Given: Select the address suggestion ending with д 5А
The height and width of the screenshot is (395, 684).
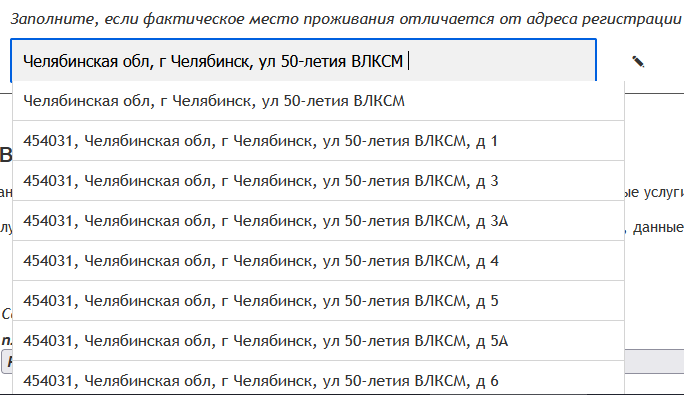Looking at the screenshot, I should tap(318, 341).
